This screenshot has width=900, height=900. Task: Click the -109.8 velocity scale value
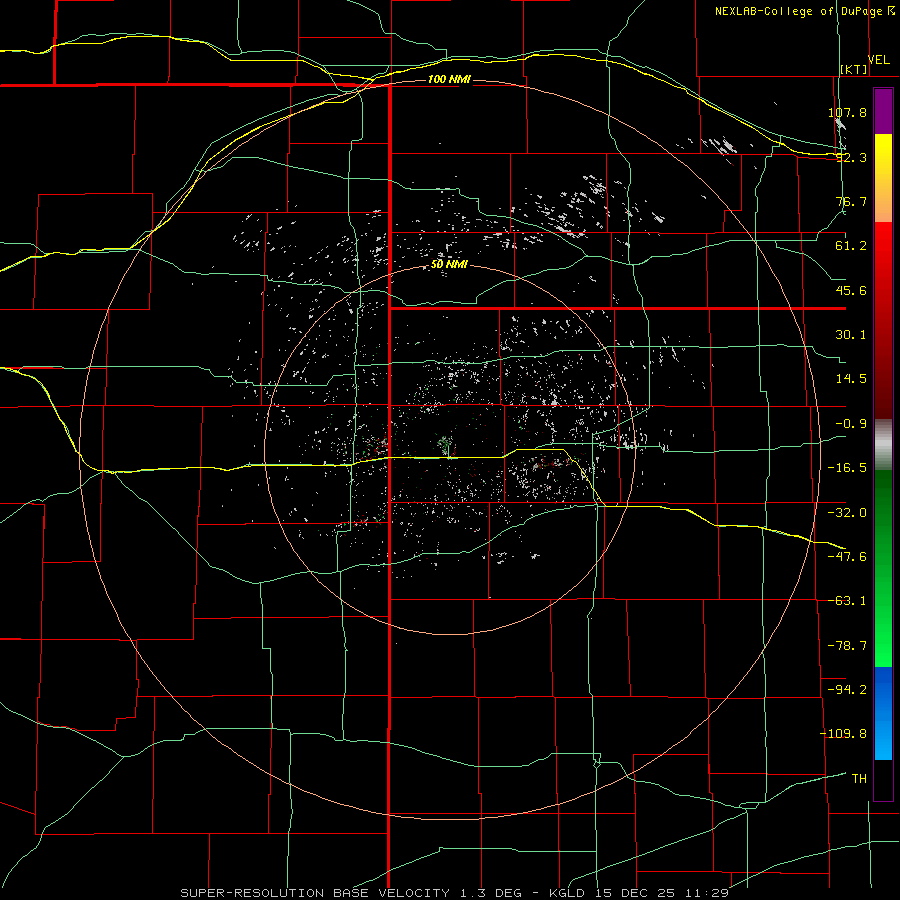pos(843,734)
